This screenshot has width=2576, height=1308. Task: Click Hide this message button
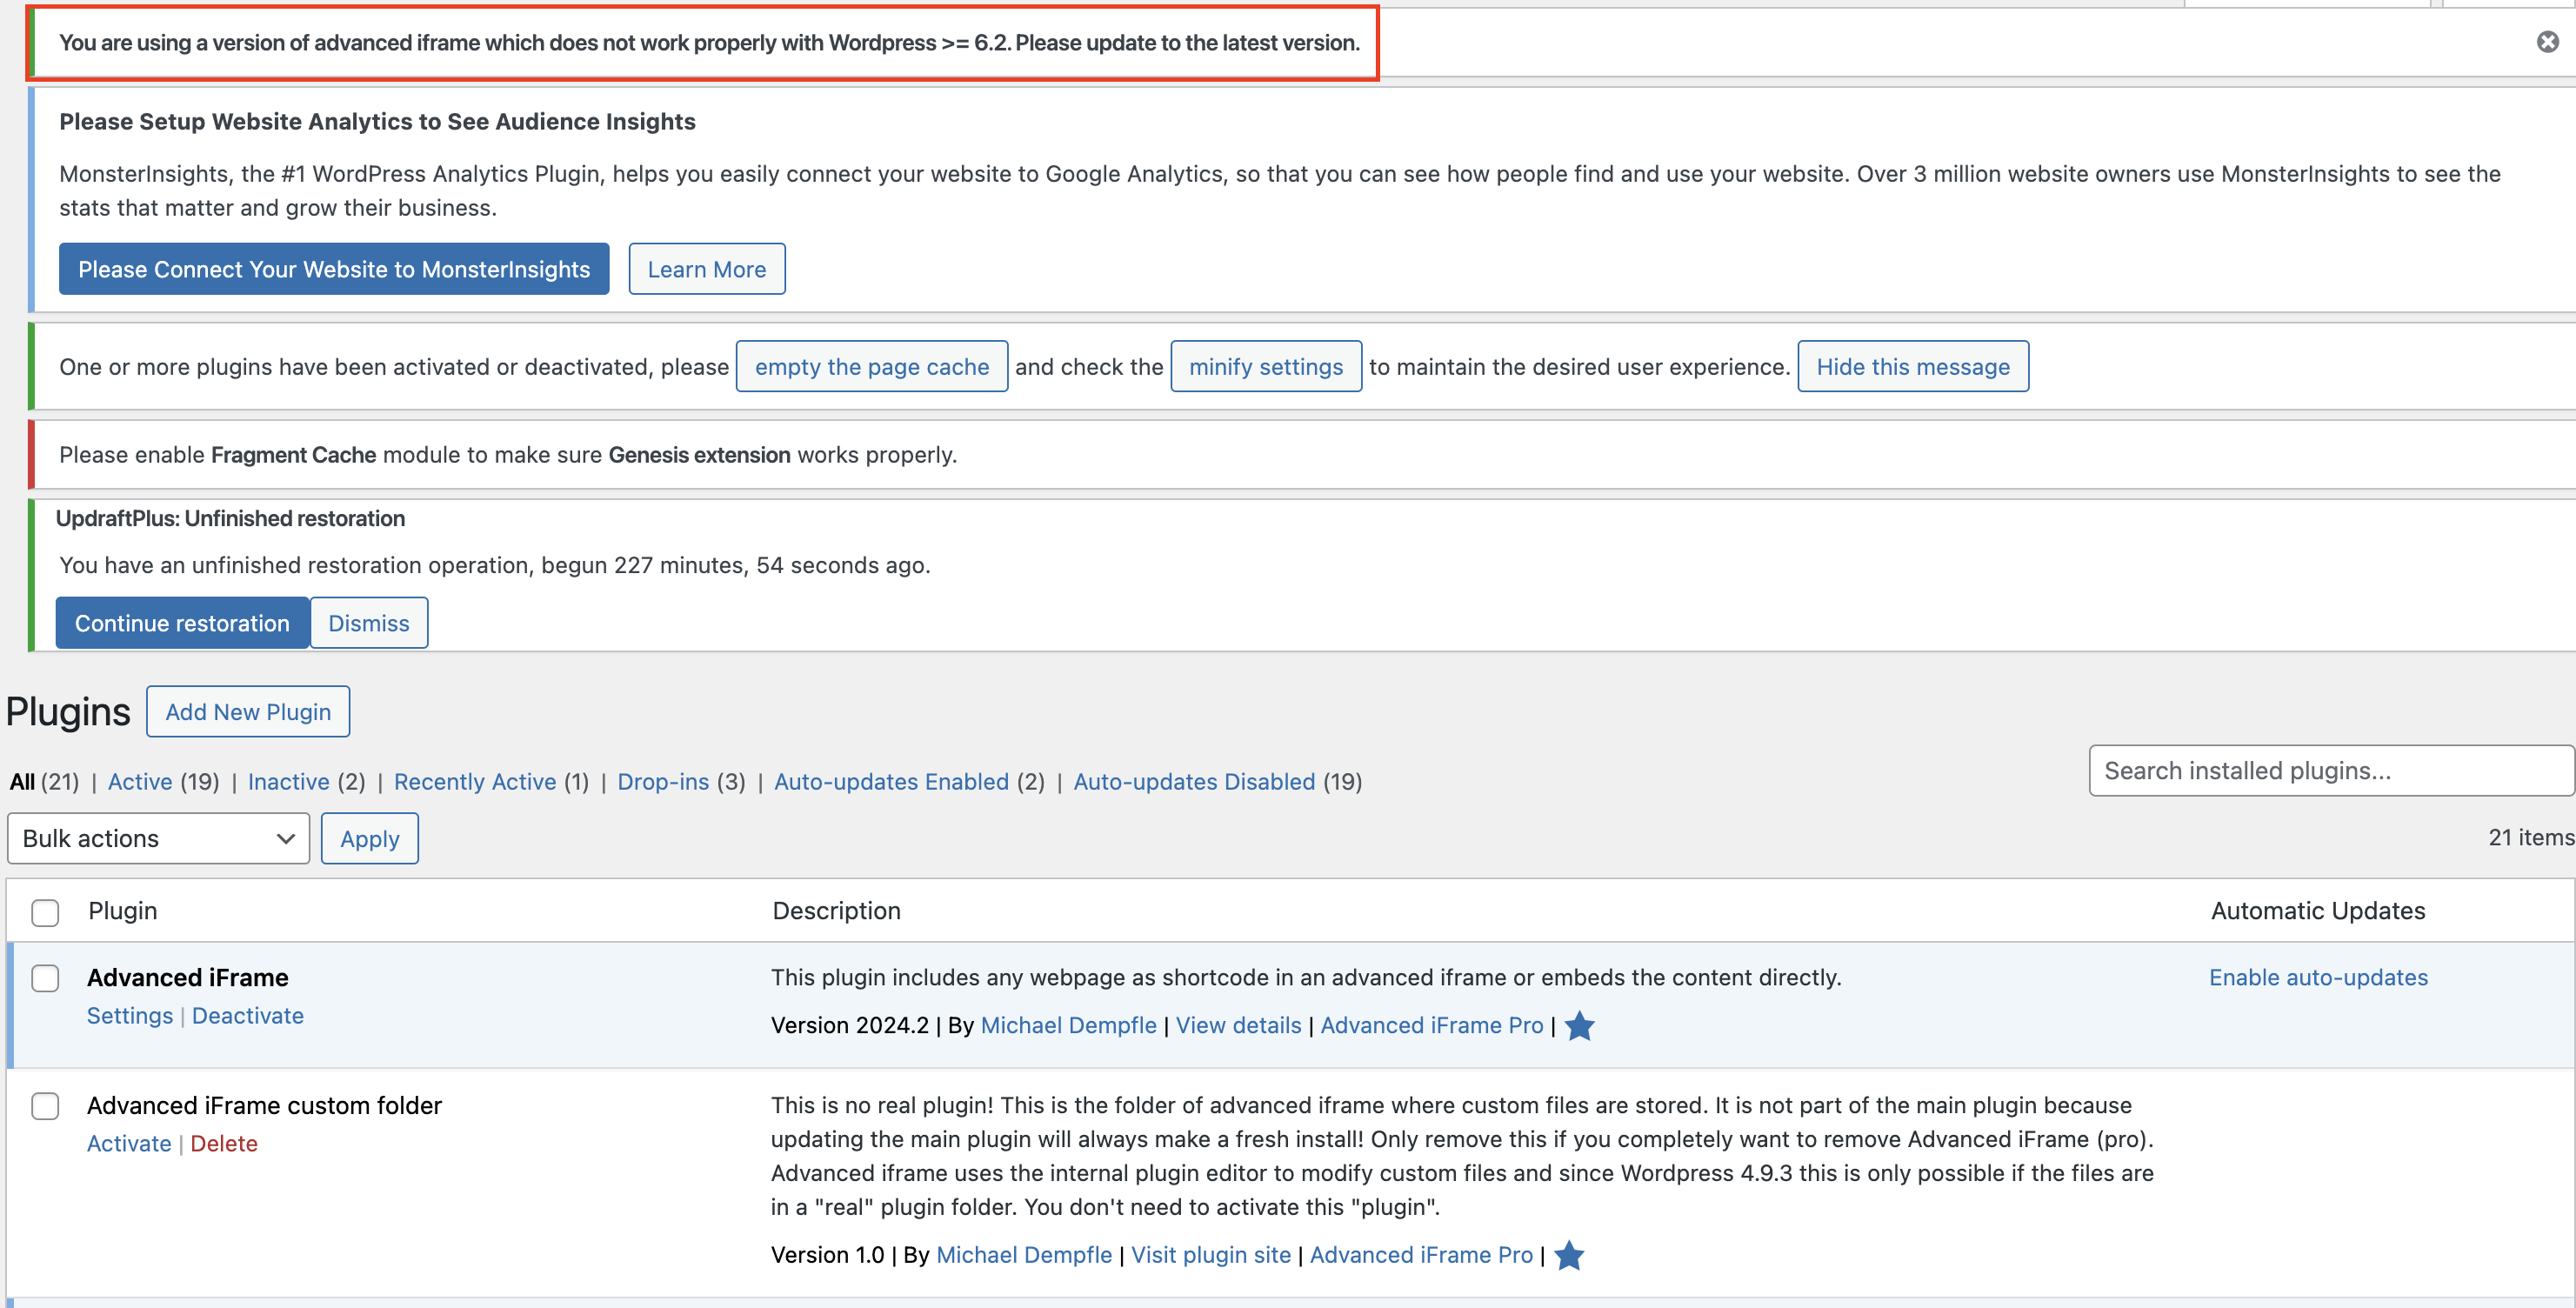pyautogui.click(x=1913, y=367)
